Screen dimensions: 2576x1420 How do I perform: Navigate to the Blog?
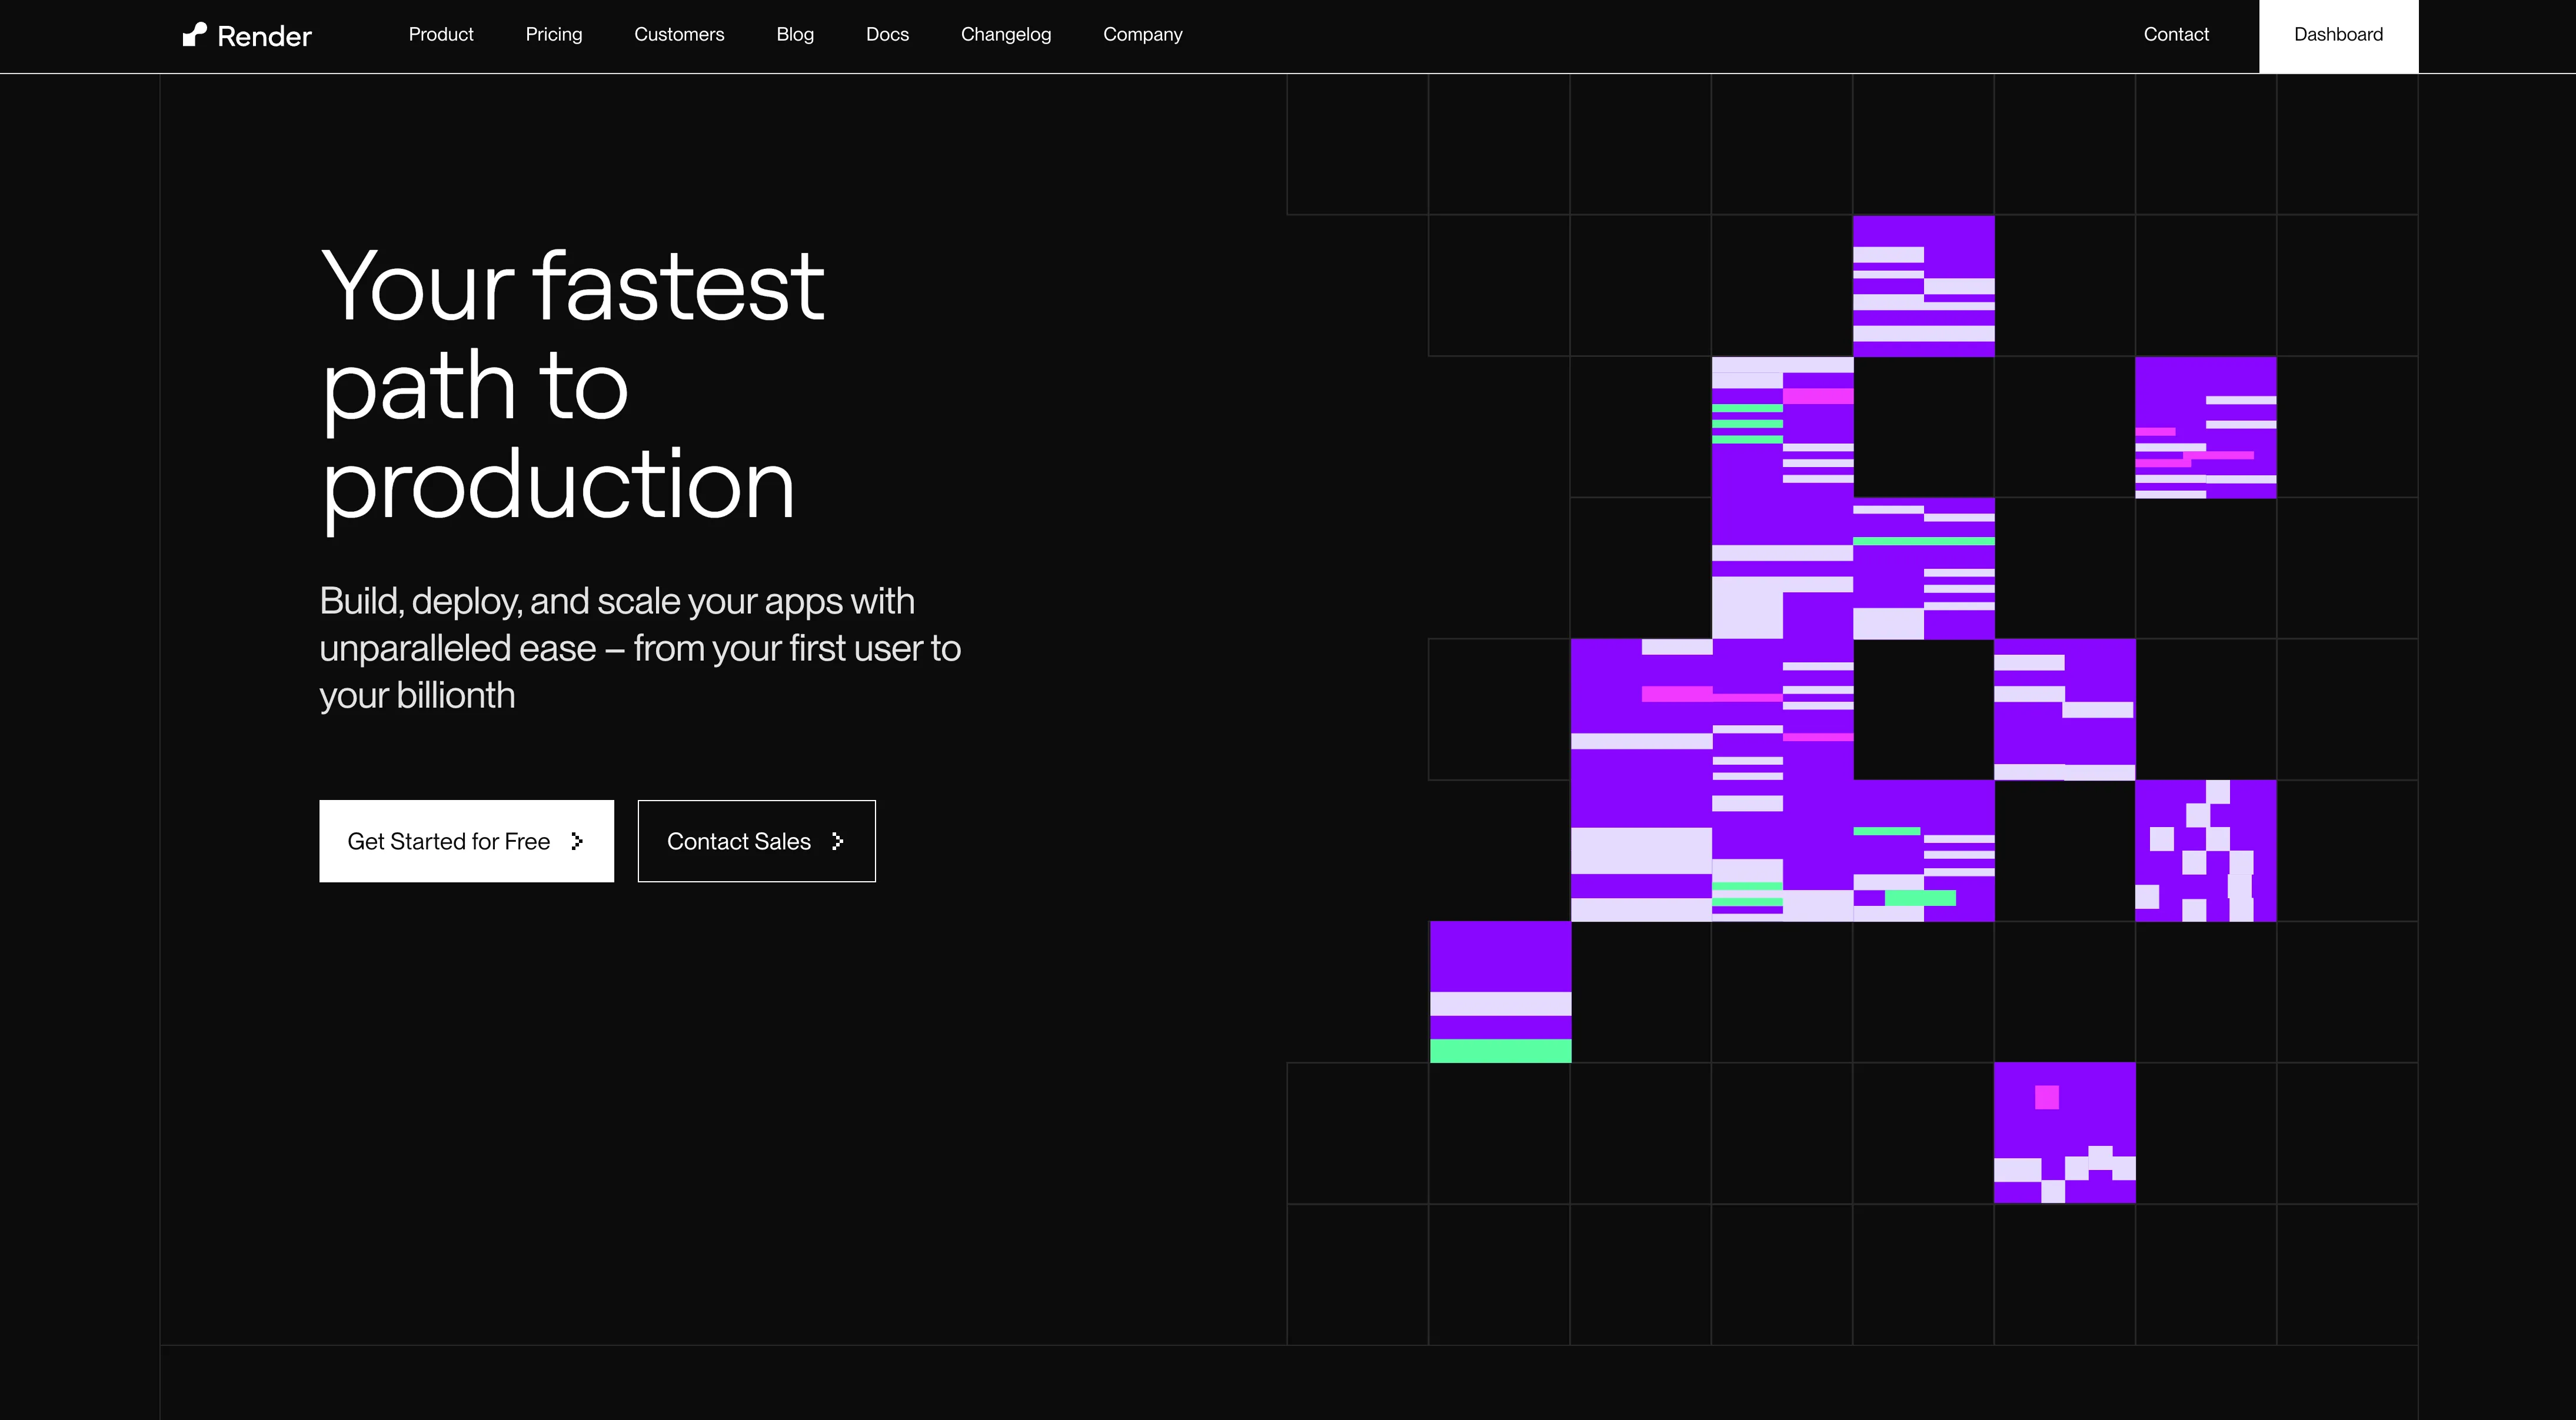(x=795, y=35)
